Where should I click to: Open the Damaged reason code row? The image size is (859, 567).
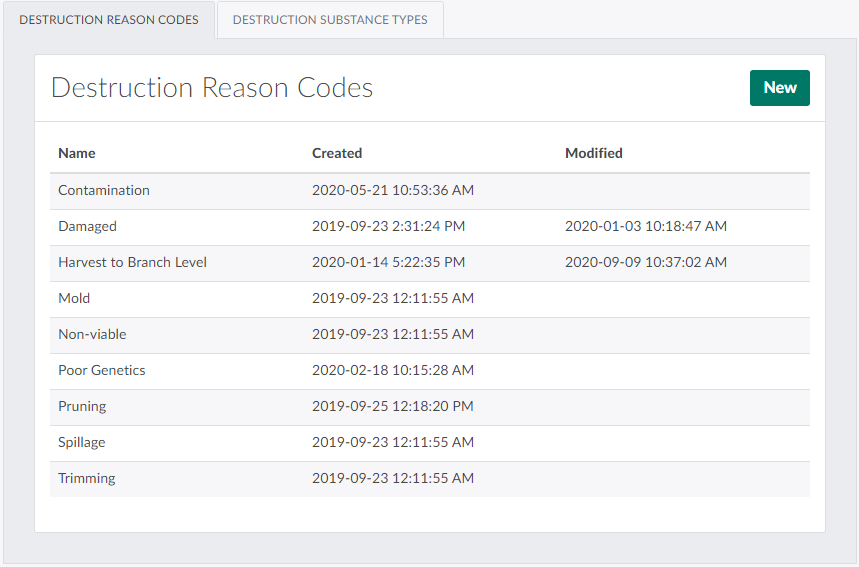coord(87,226)
